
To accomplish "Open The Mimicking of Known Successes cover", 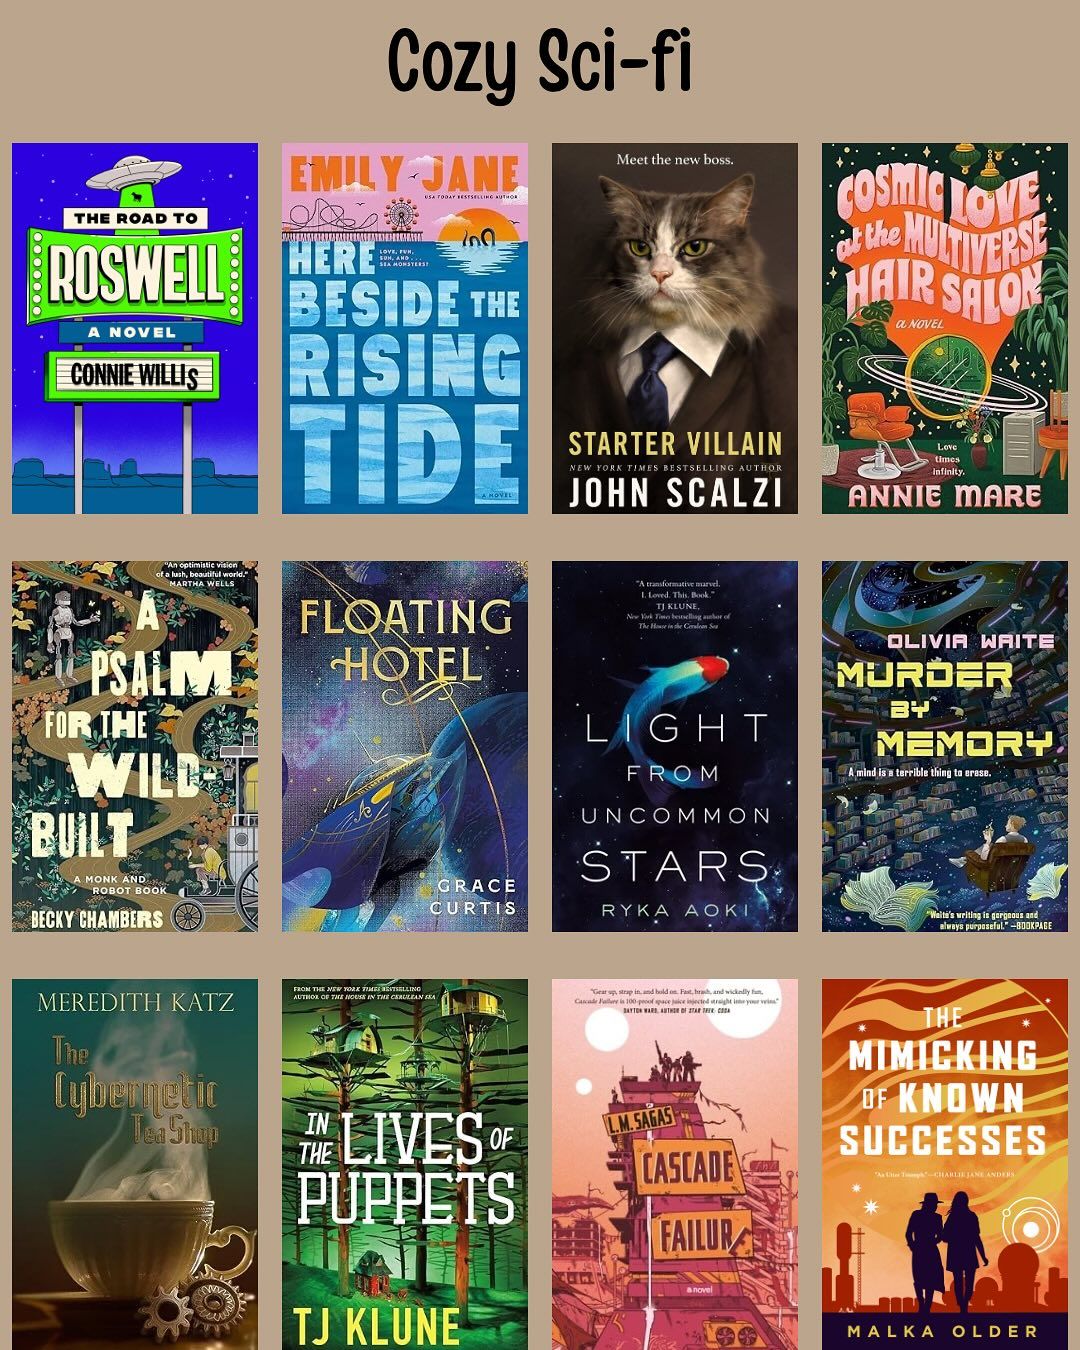I will pos(945,1164).
